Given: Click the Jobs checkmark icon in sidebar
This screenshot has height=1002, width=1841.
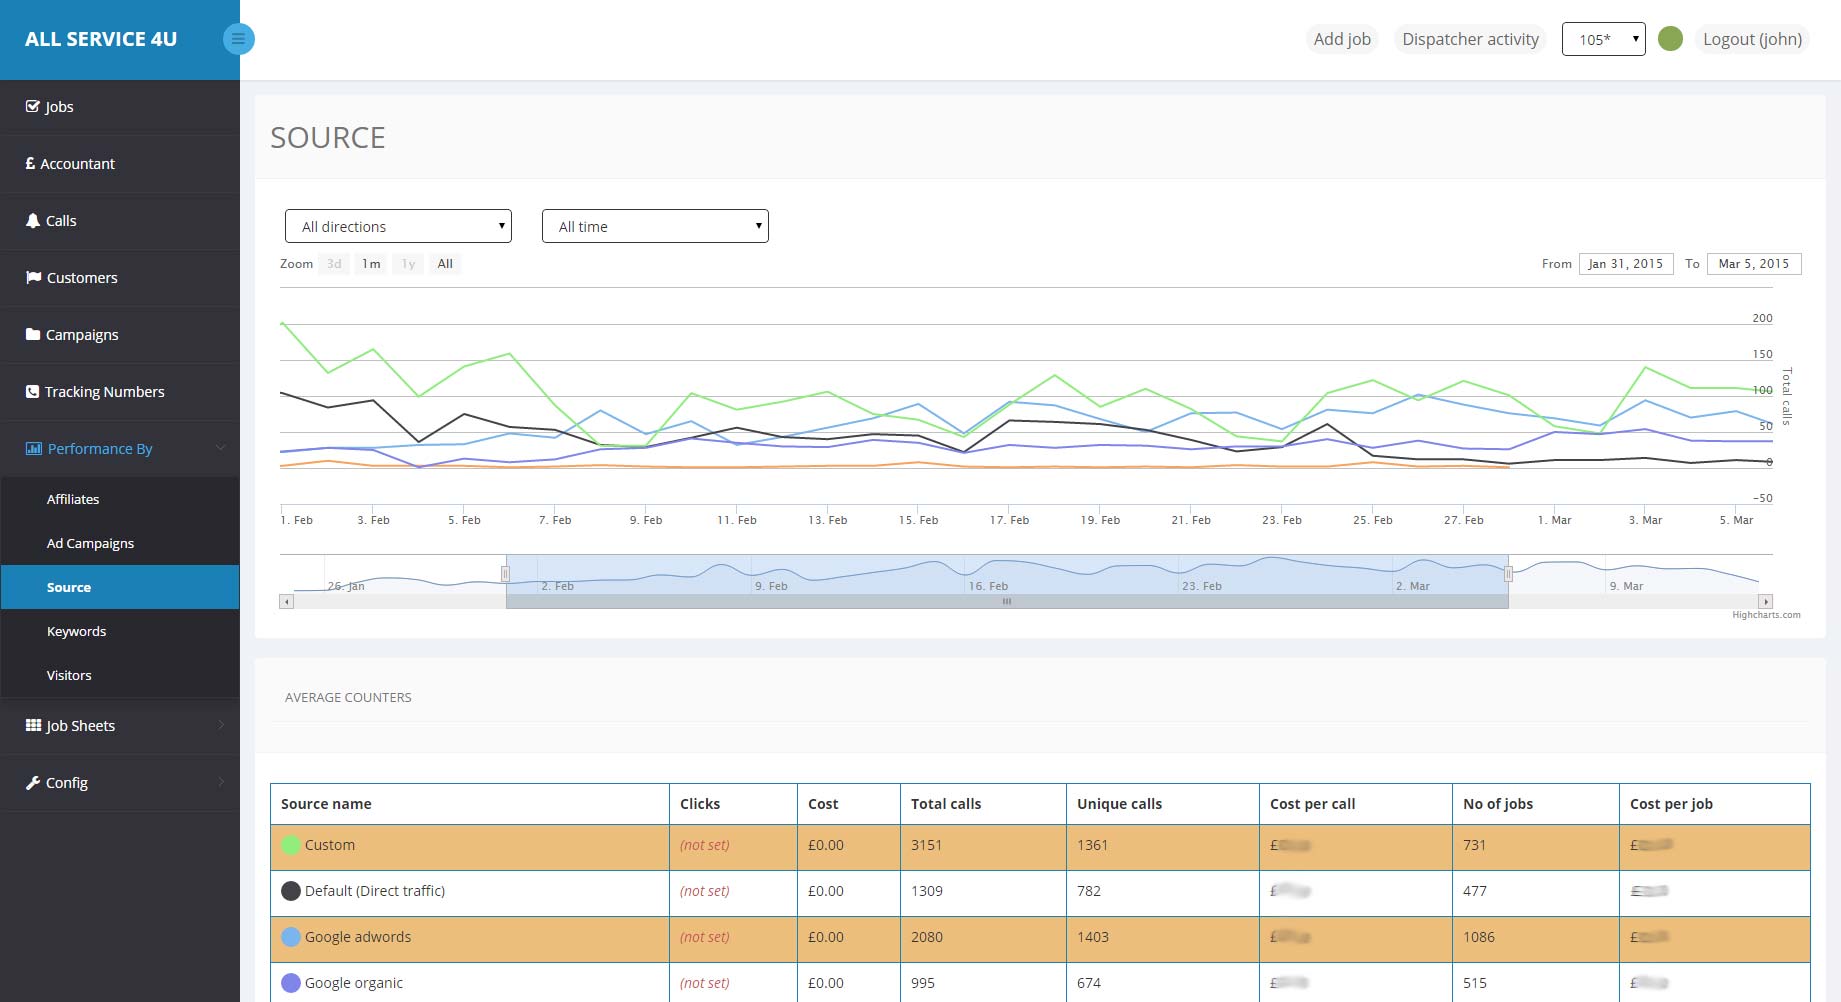Looking at the screenshot, I should [33, 106].
